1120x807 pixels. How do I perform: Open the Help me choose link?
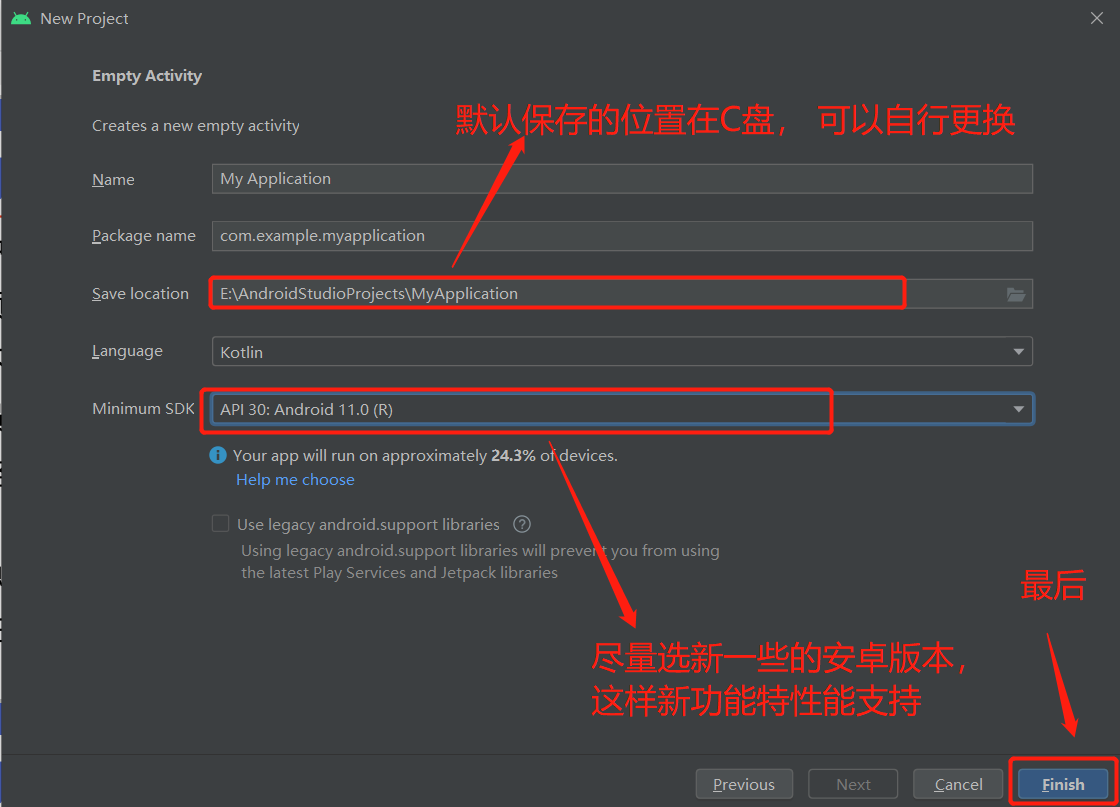pyautogui.click(x=295, y=480)
